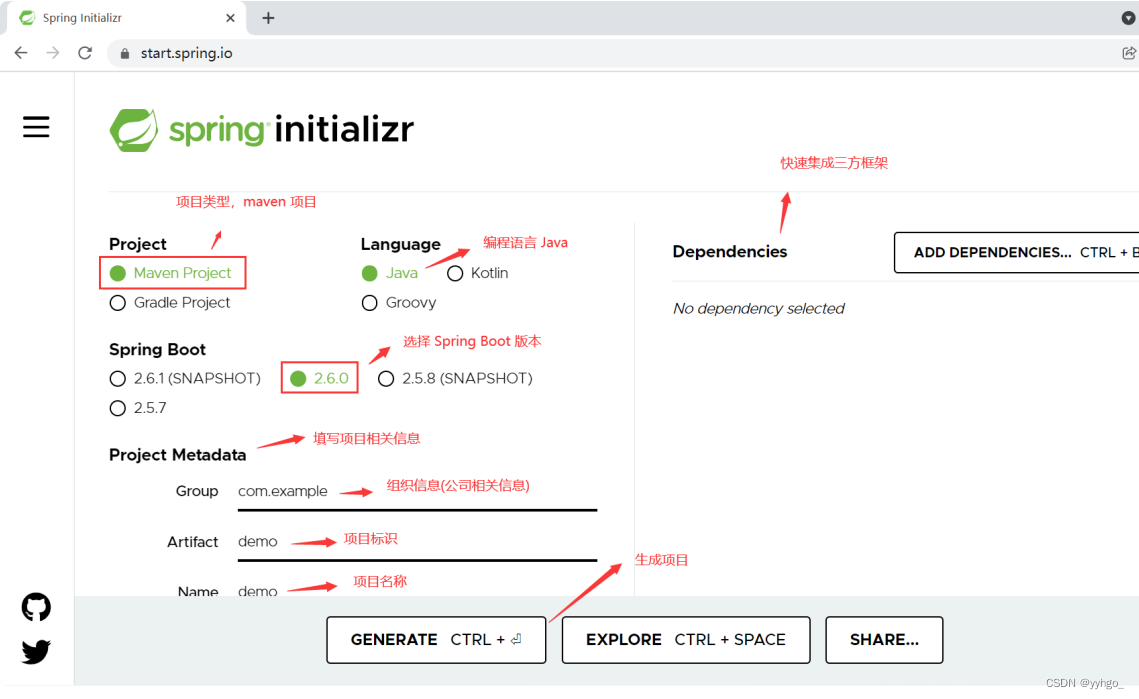
Task: Click the Name input field
Action: pyautogui.click(x=417, y=590)
